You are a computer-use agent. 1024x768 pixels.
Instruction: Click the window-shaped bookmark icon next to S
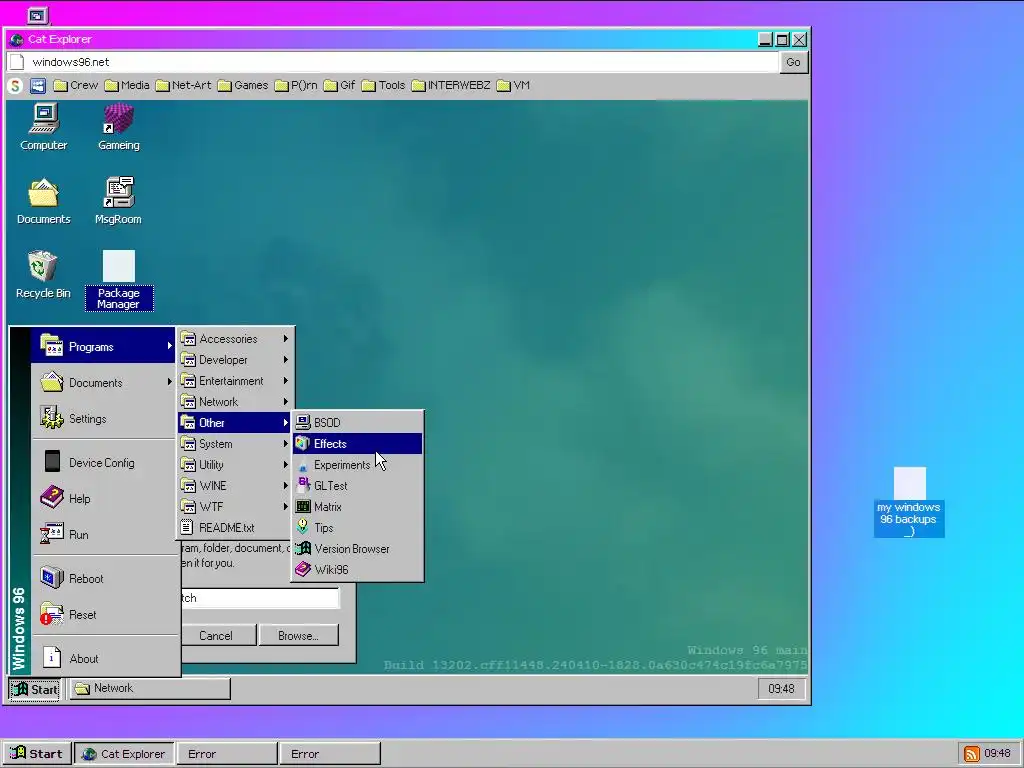point(38,86)
